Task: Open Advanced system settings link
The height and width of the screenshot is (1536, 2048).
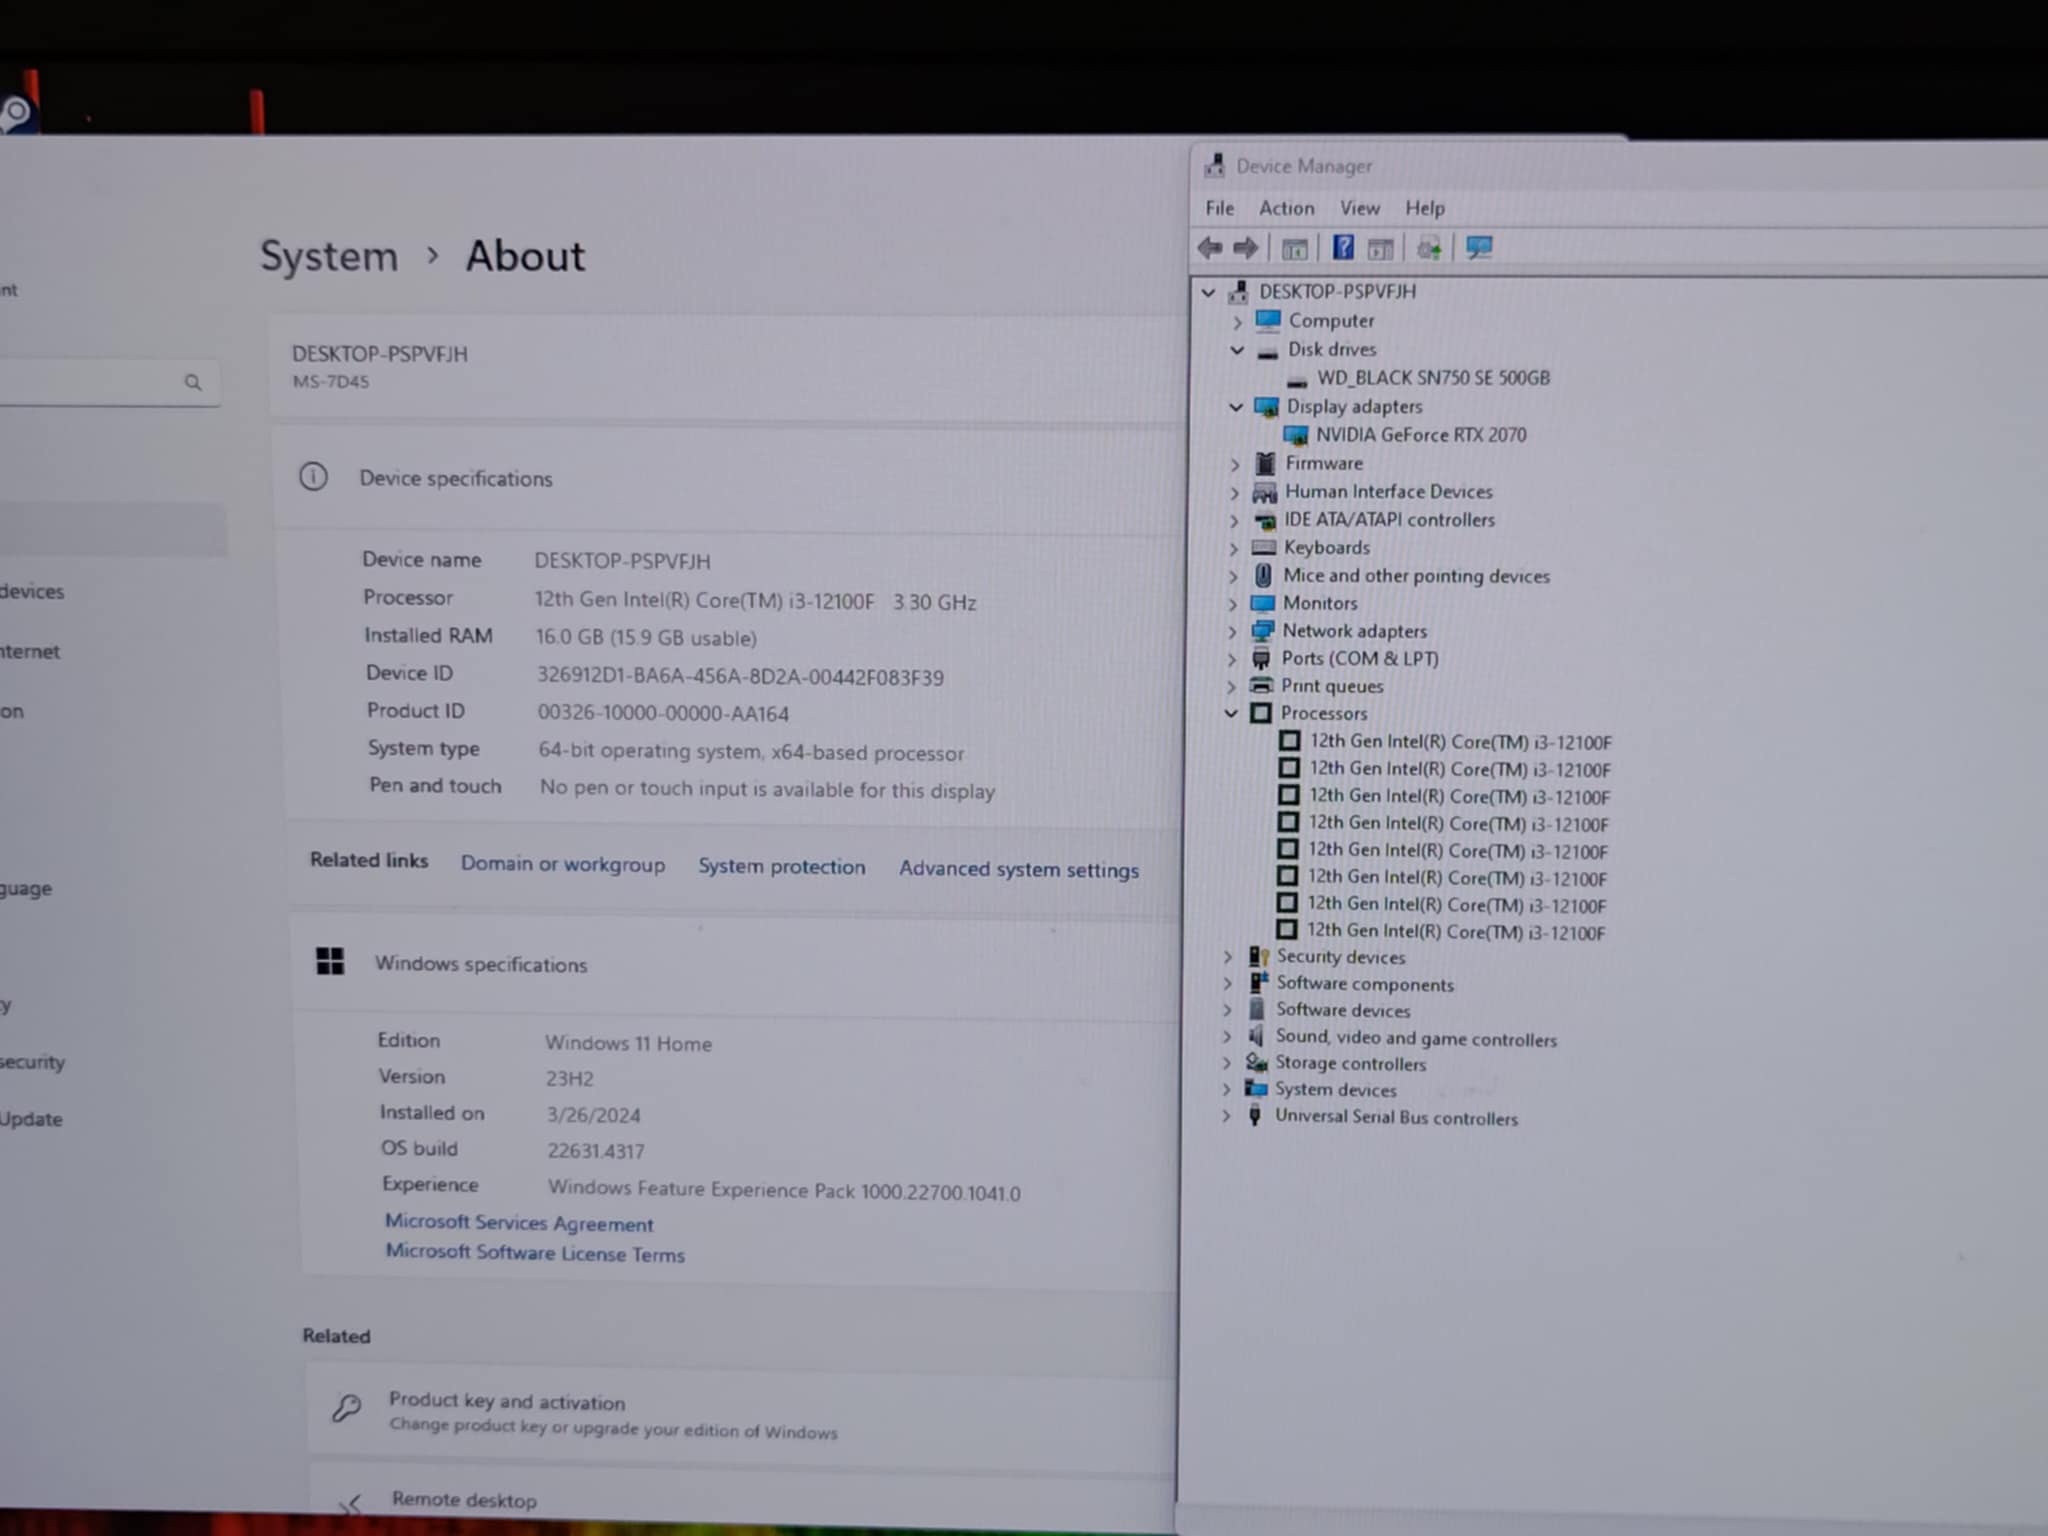Action: coord(1018,869)
